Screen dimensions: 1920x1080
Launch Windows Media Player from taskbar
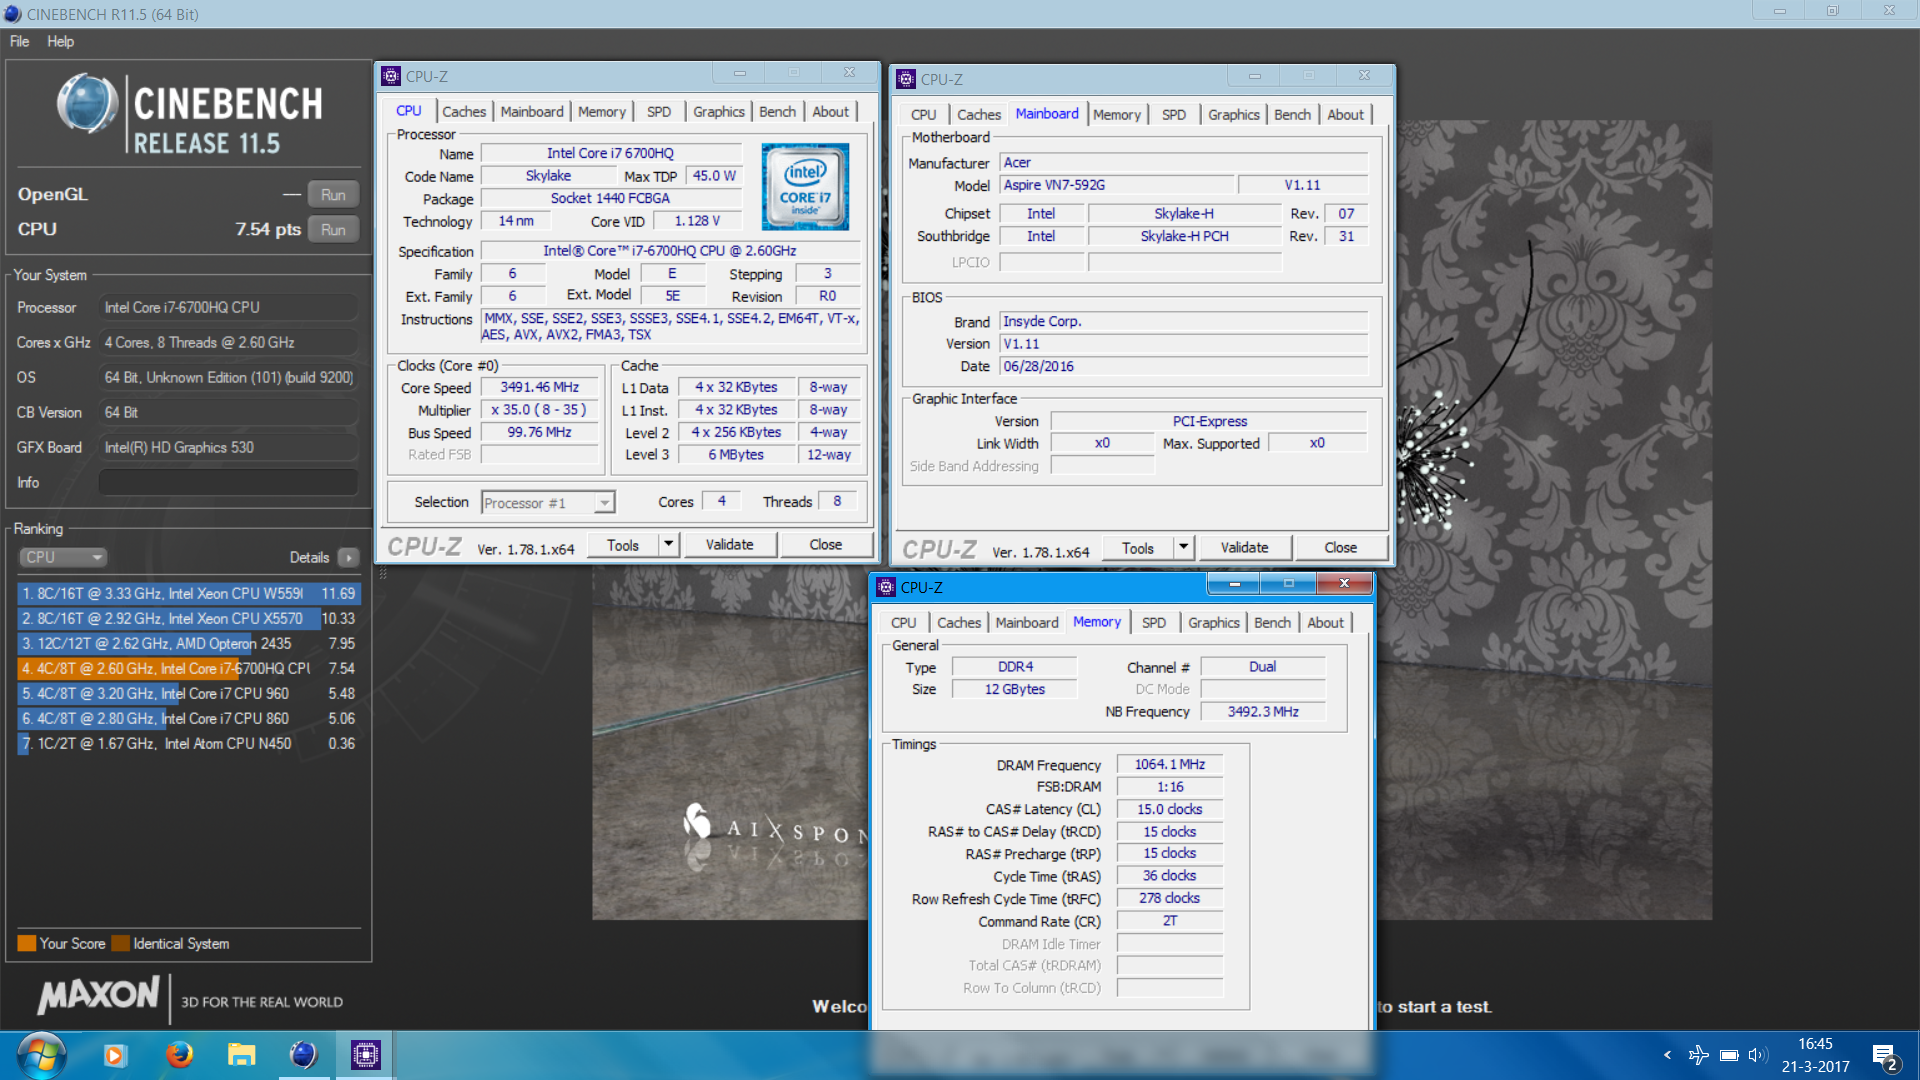coord(115,1055)
